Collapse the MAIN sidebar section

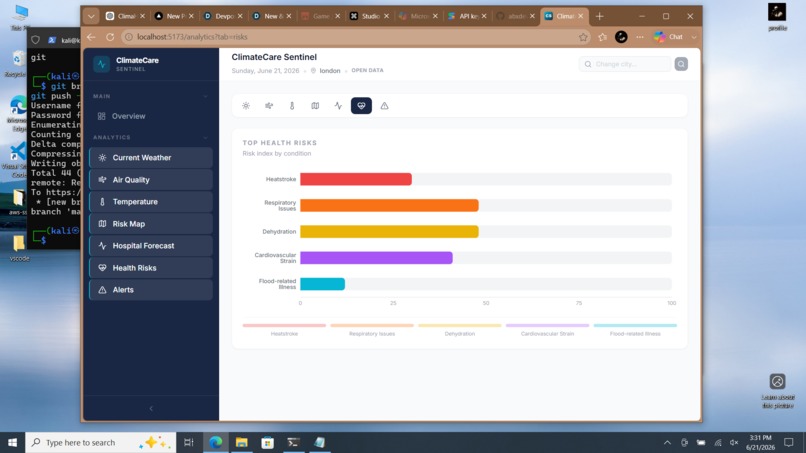(206, 96)
